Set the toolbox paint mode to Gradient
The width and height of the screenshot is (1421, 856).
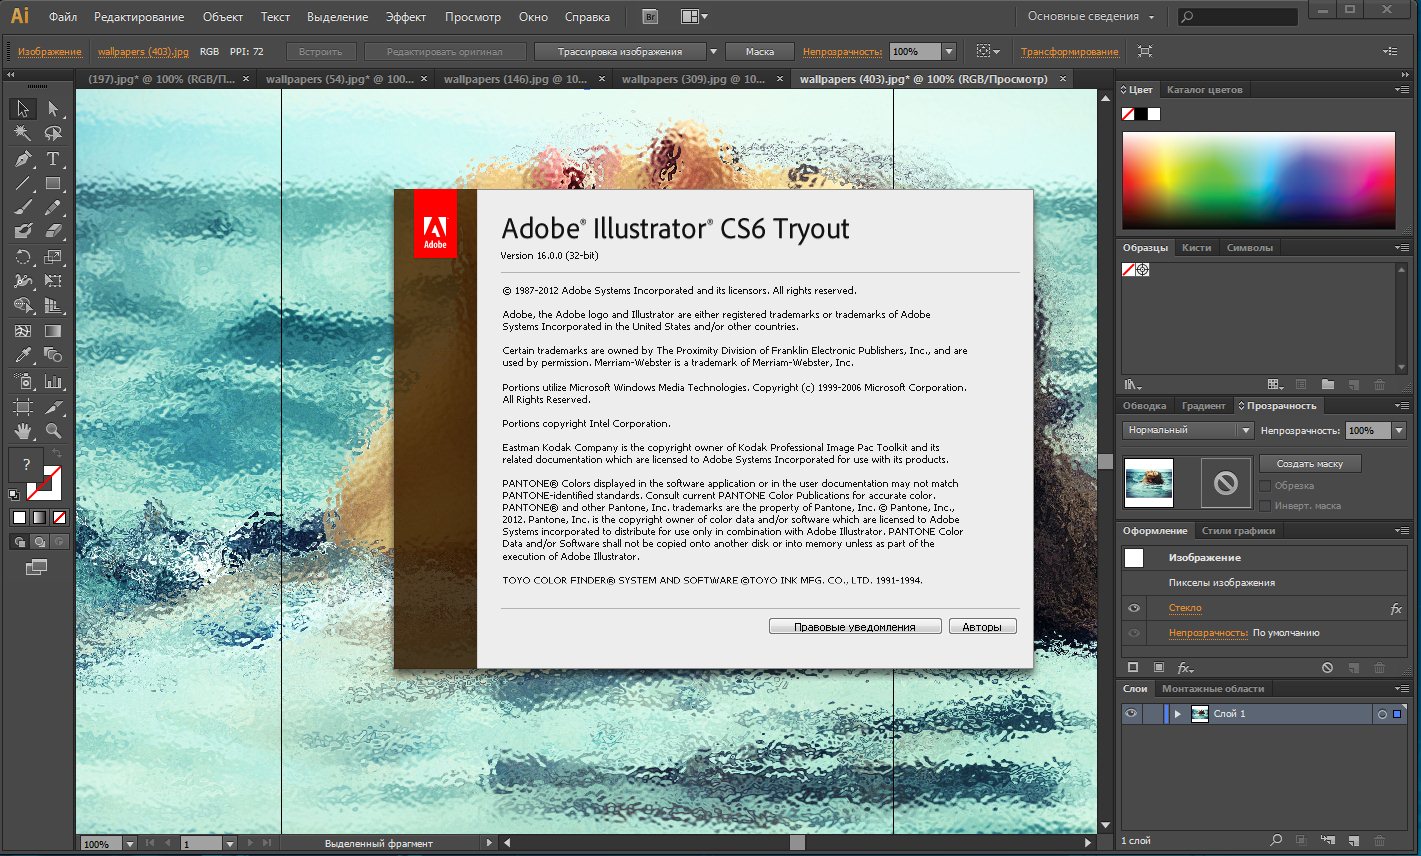(39, 517)
